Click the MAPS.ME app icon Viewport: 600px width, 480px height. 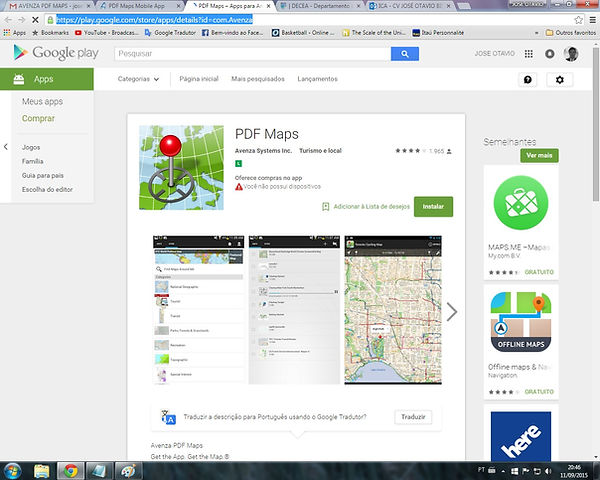(520, 202)
